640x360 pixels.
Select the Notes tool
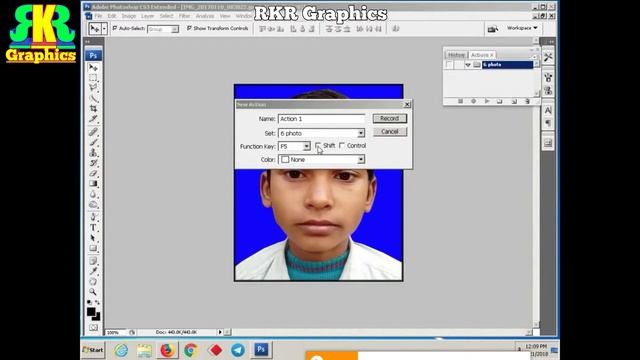[93, 261]
